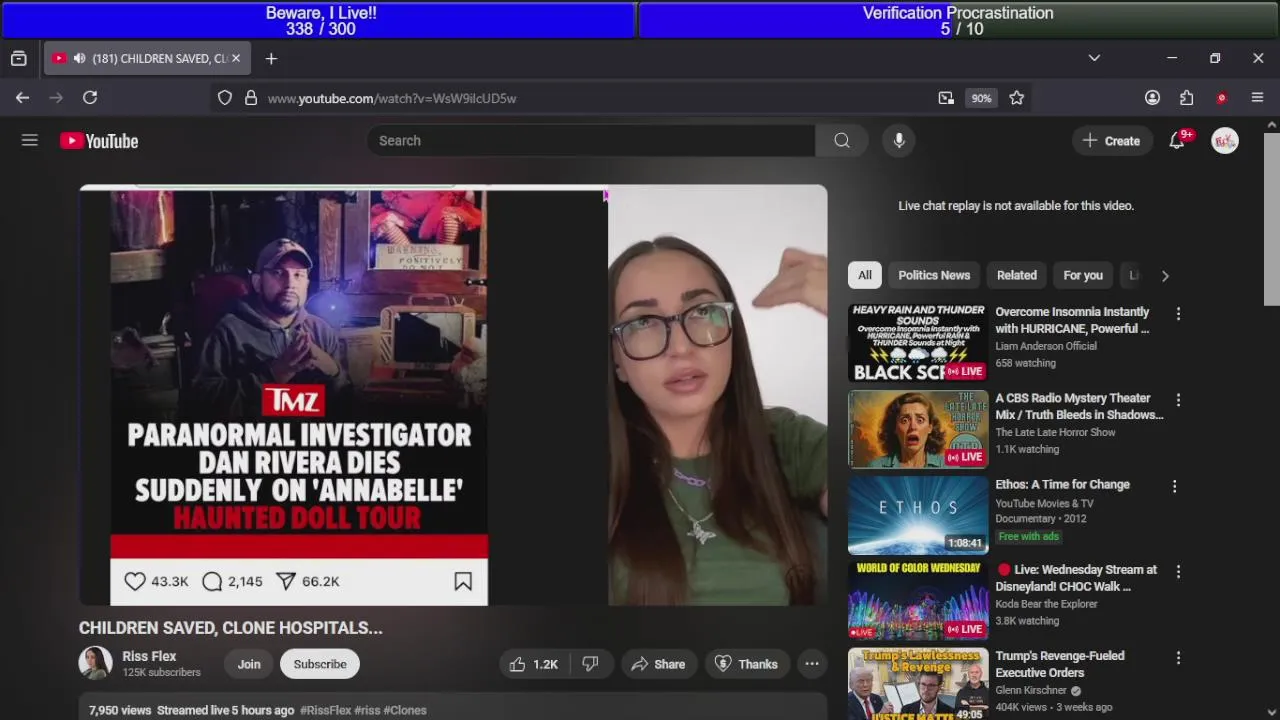Reload the page

click(x=90, y=98)
